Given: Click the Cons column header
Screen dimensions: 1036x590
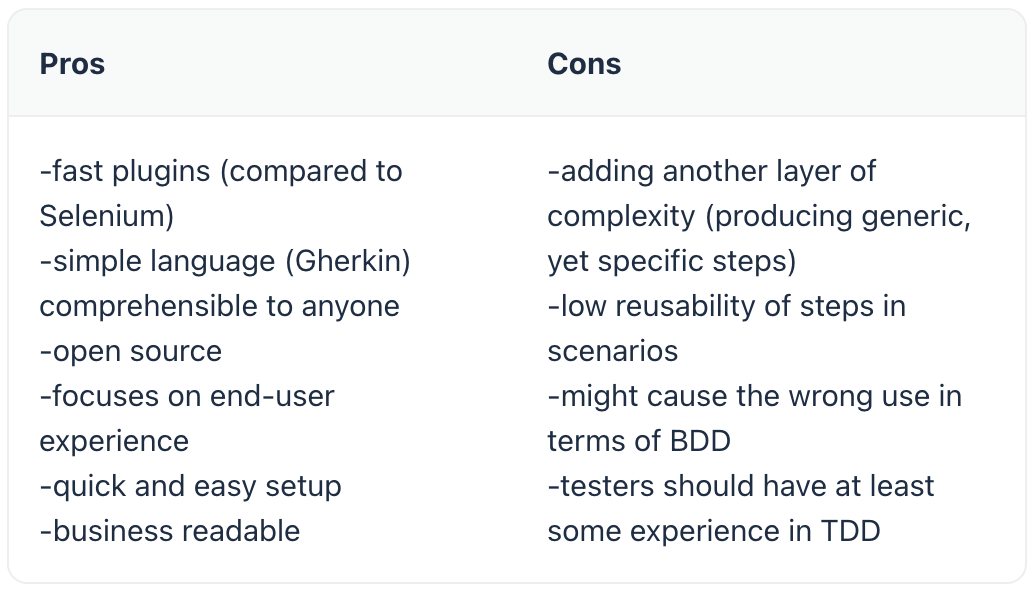Looking at the screenshot, I should 584,64.
